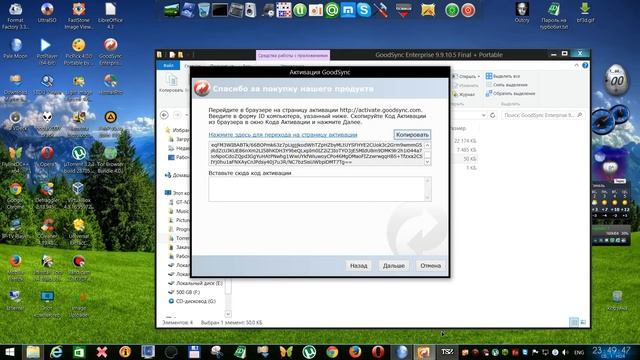640x360 pixels.
Task: Open Mozilla Firefox desktop icon
Action: [16, 268]
